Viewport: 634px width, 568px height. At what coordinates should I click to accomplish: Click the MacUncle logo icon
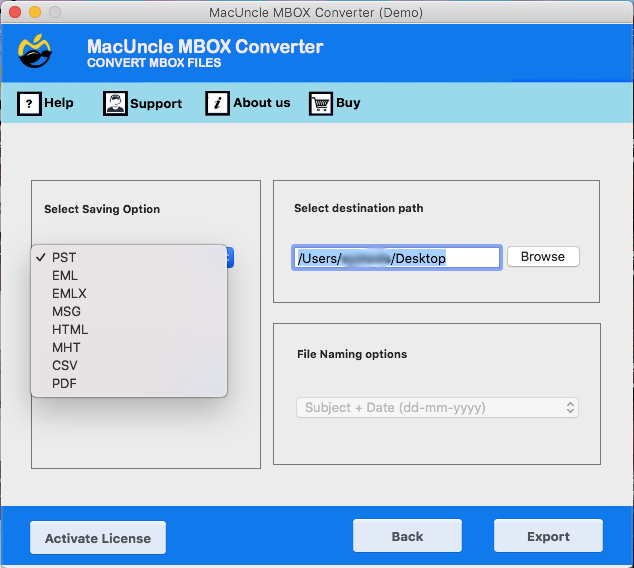35,51
